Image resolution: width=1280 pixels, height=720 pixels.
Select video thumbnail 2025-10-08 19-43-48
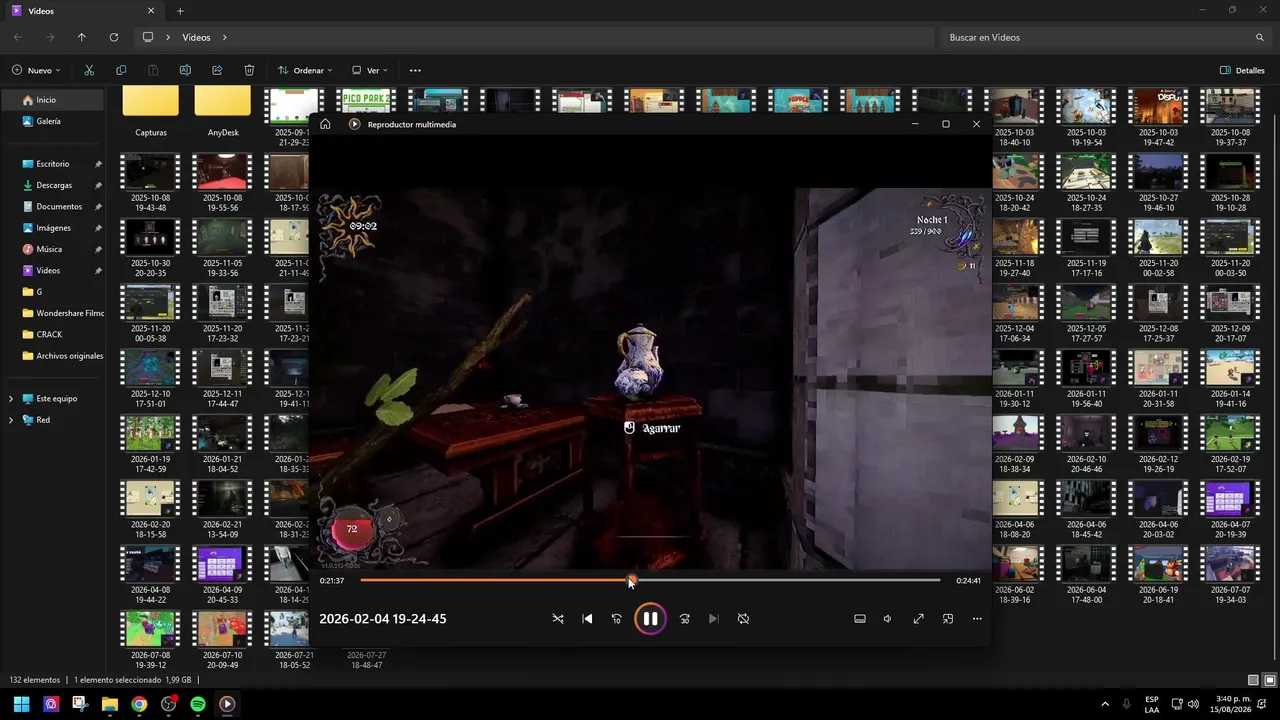click(150, 182)
